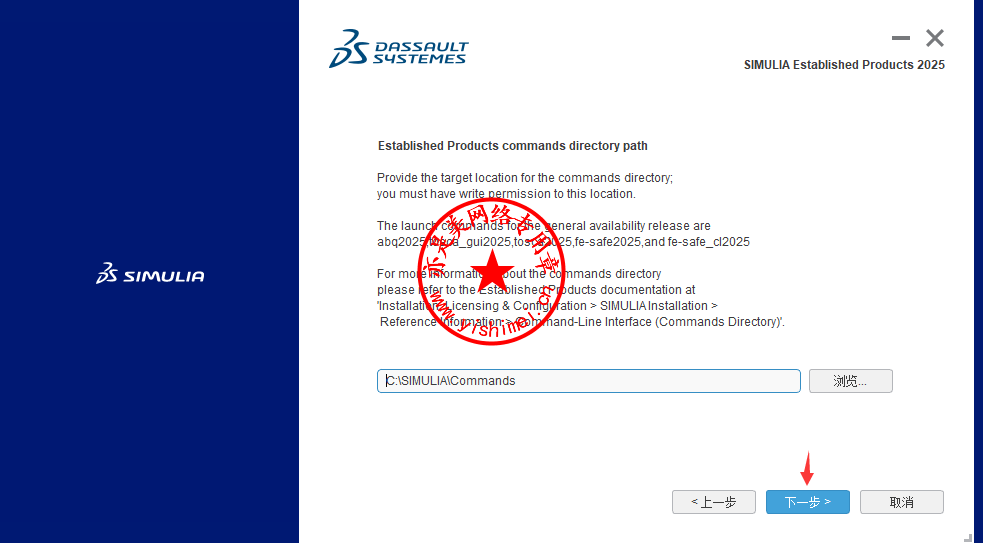The image size is (983, 543).
Task: Click text 'SIMULIA Installation >'
Action: [658, 306]
